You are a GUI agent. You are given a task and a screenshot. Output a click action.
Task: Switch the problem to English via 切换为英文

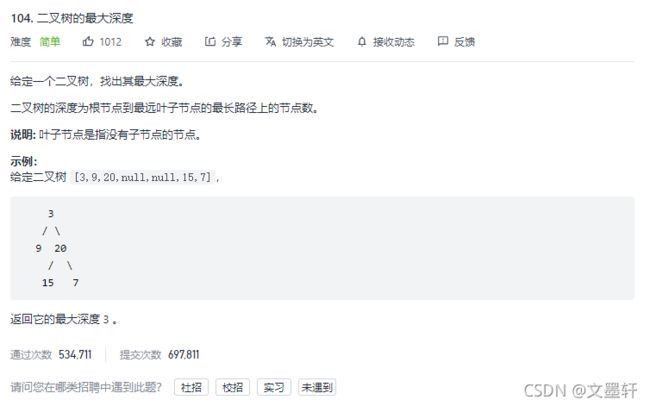[x=308, y=42]
